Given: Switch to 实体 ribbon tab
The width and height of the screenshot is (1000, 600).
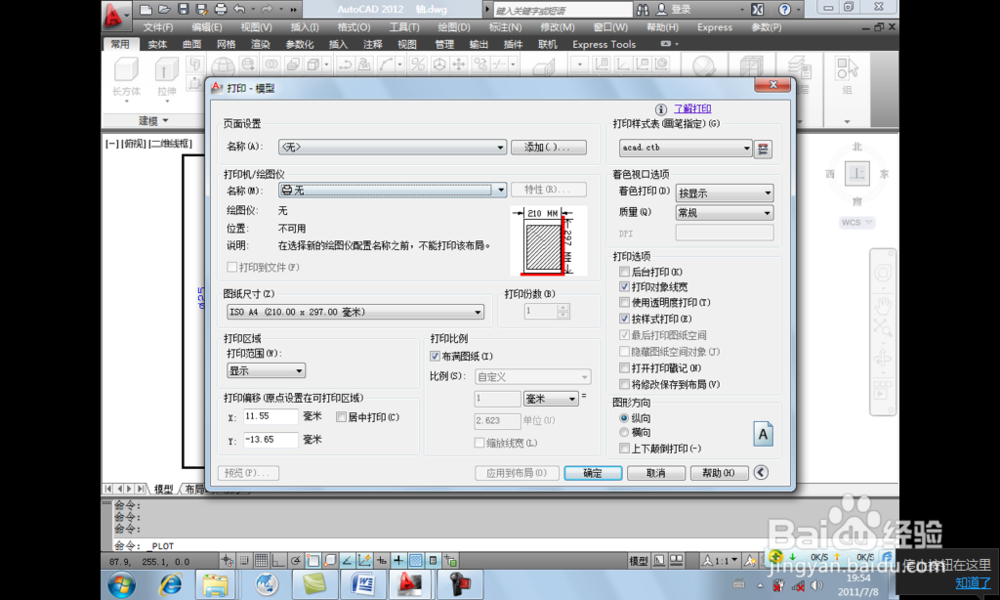Looking at the screenshot, I should click(x=157, y=44).
